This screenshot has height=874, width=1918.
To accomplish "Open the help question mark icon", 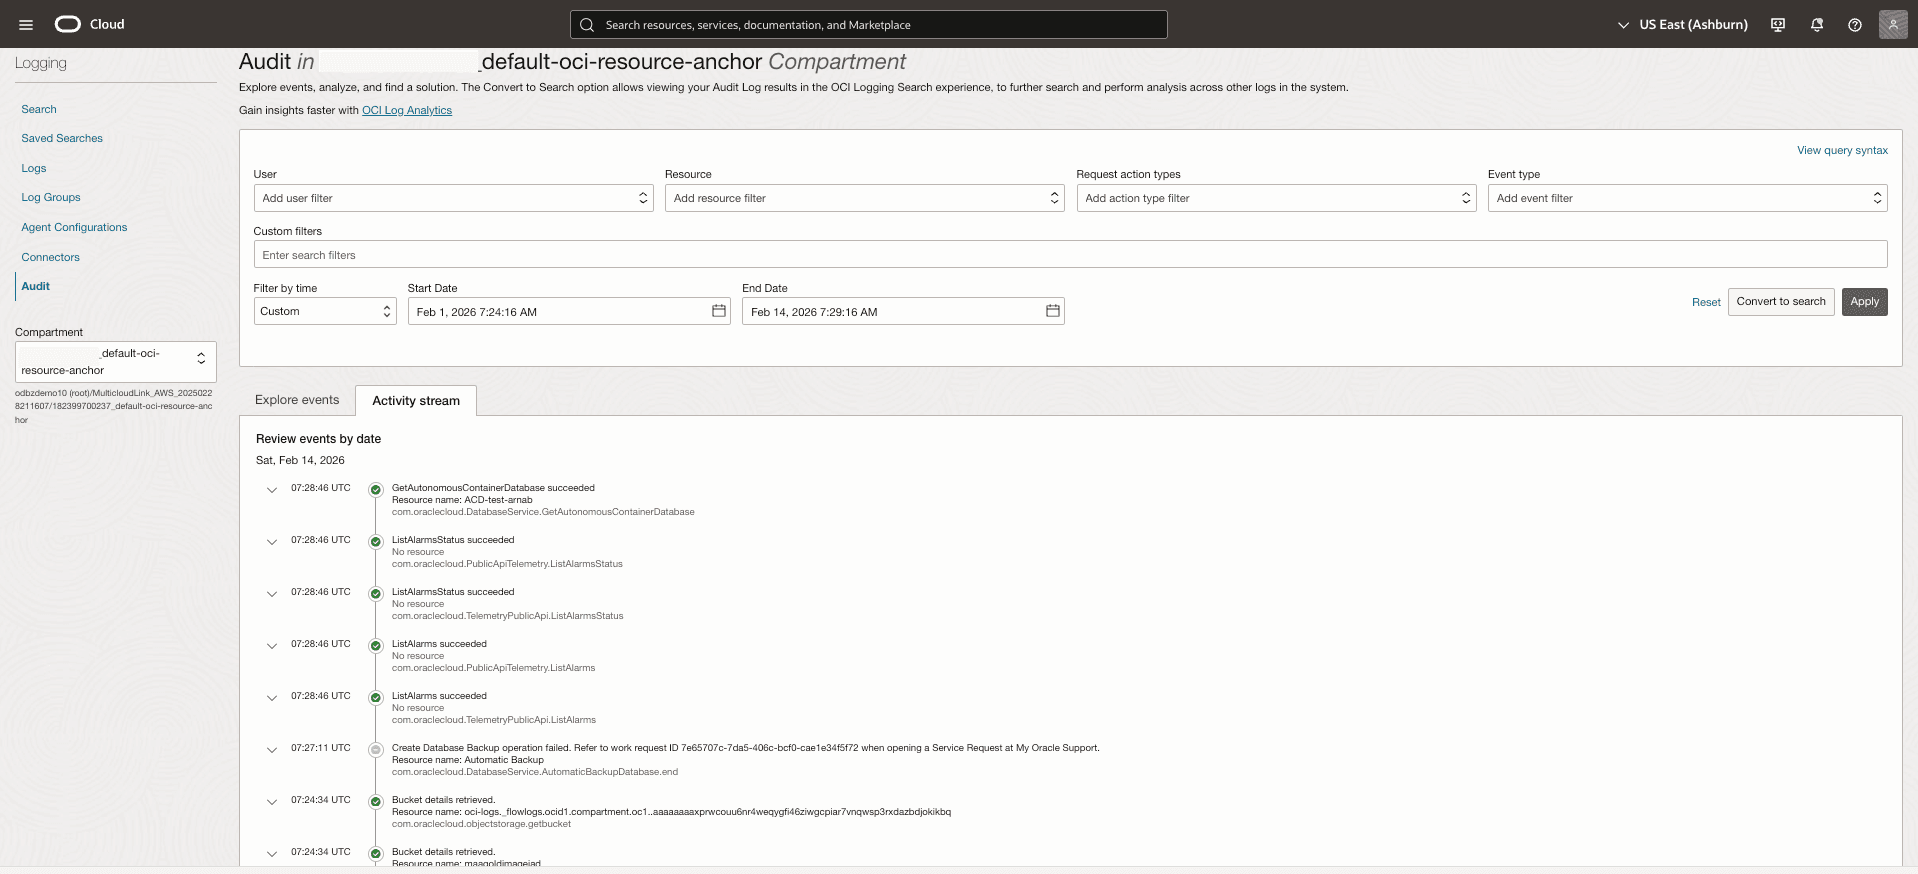I will pos(1855,25).
